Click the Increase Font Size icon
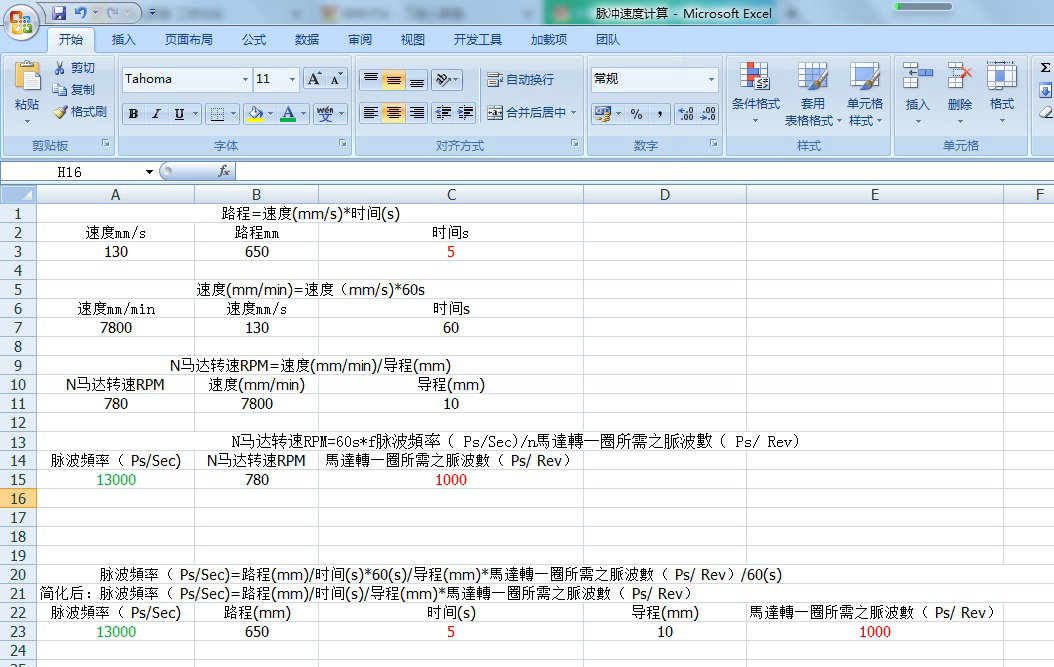The width and height of the screenshot is (1054, 667). (313, 79)
